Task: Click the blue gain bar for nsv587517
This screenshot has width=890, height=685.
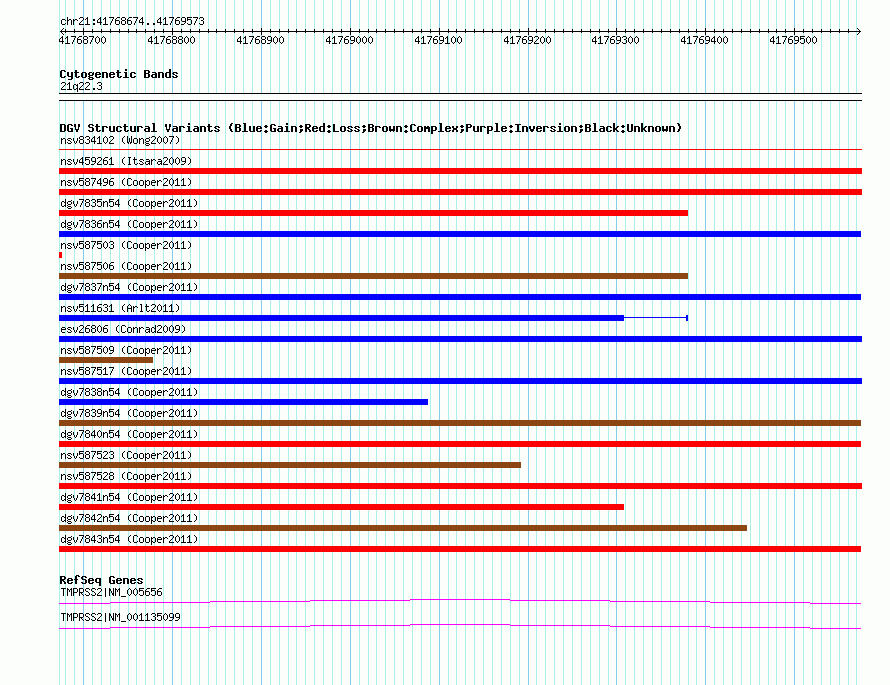Action: [460, 381]
